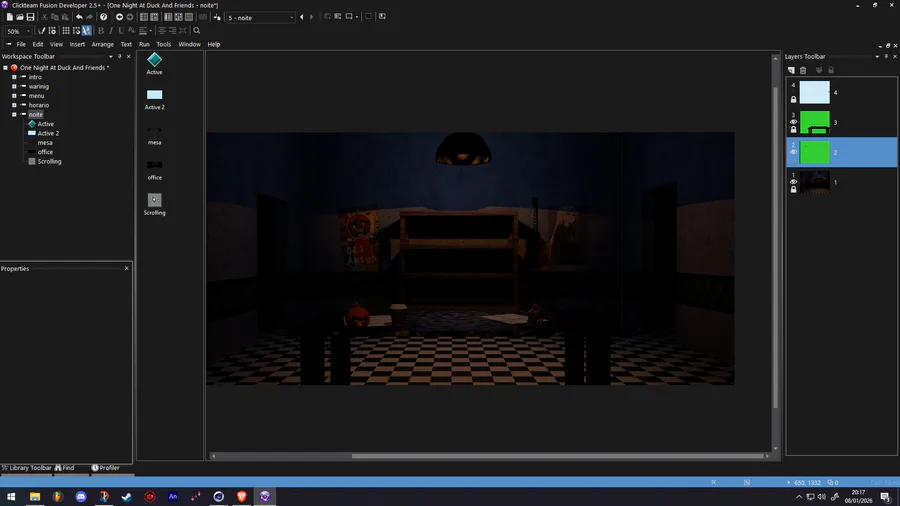Open the Storyboard Editor toolbar icon
Screen dimensions: 900x506
click(x=144, y=17)
